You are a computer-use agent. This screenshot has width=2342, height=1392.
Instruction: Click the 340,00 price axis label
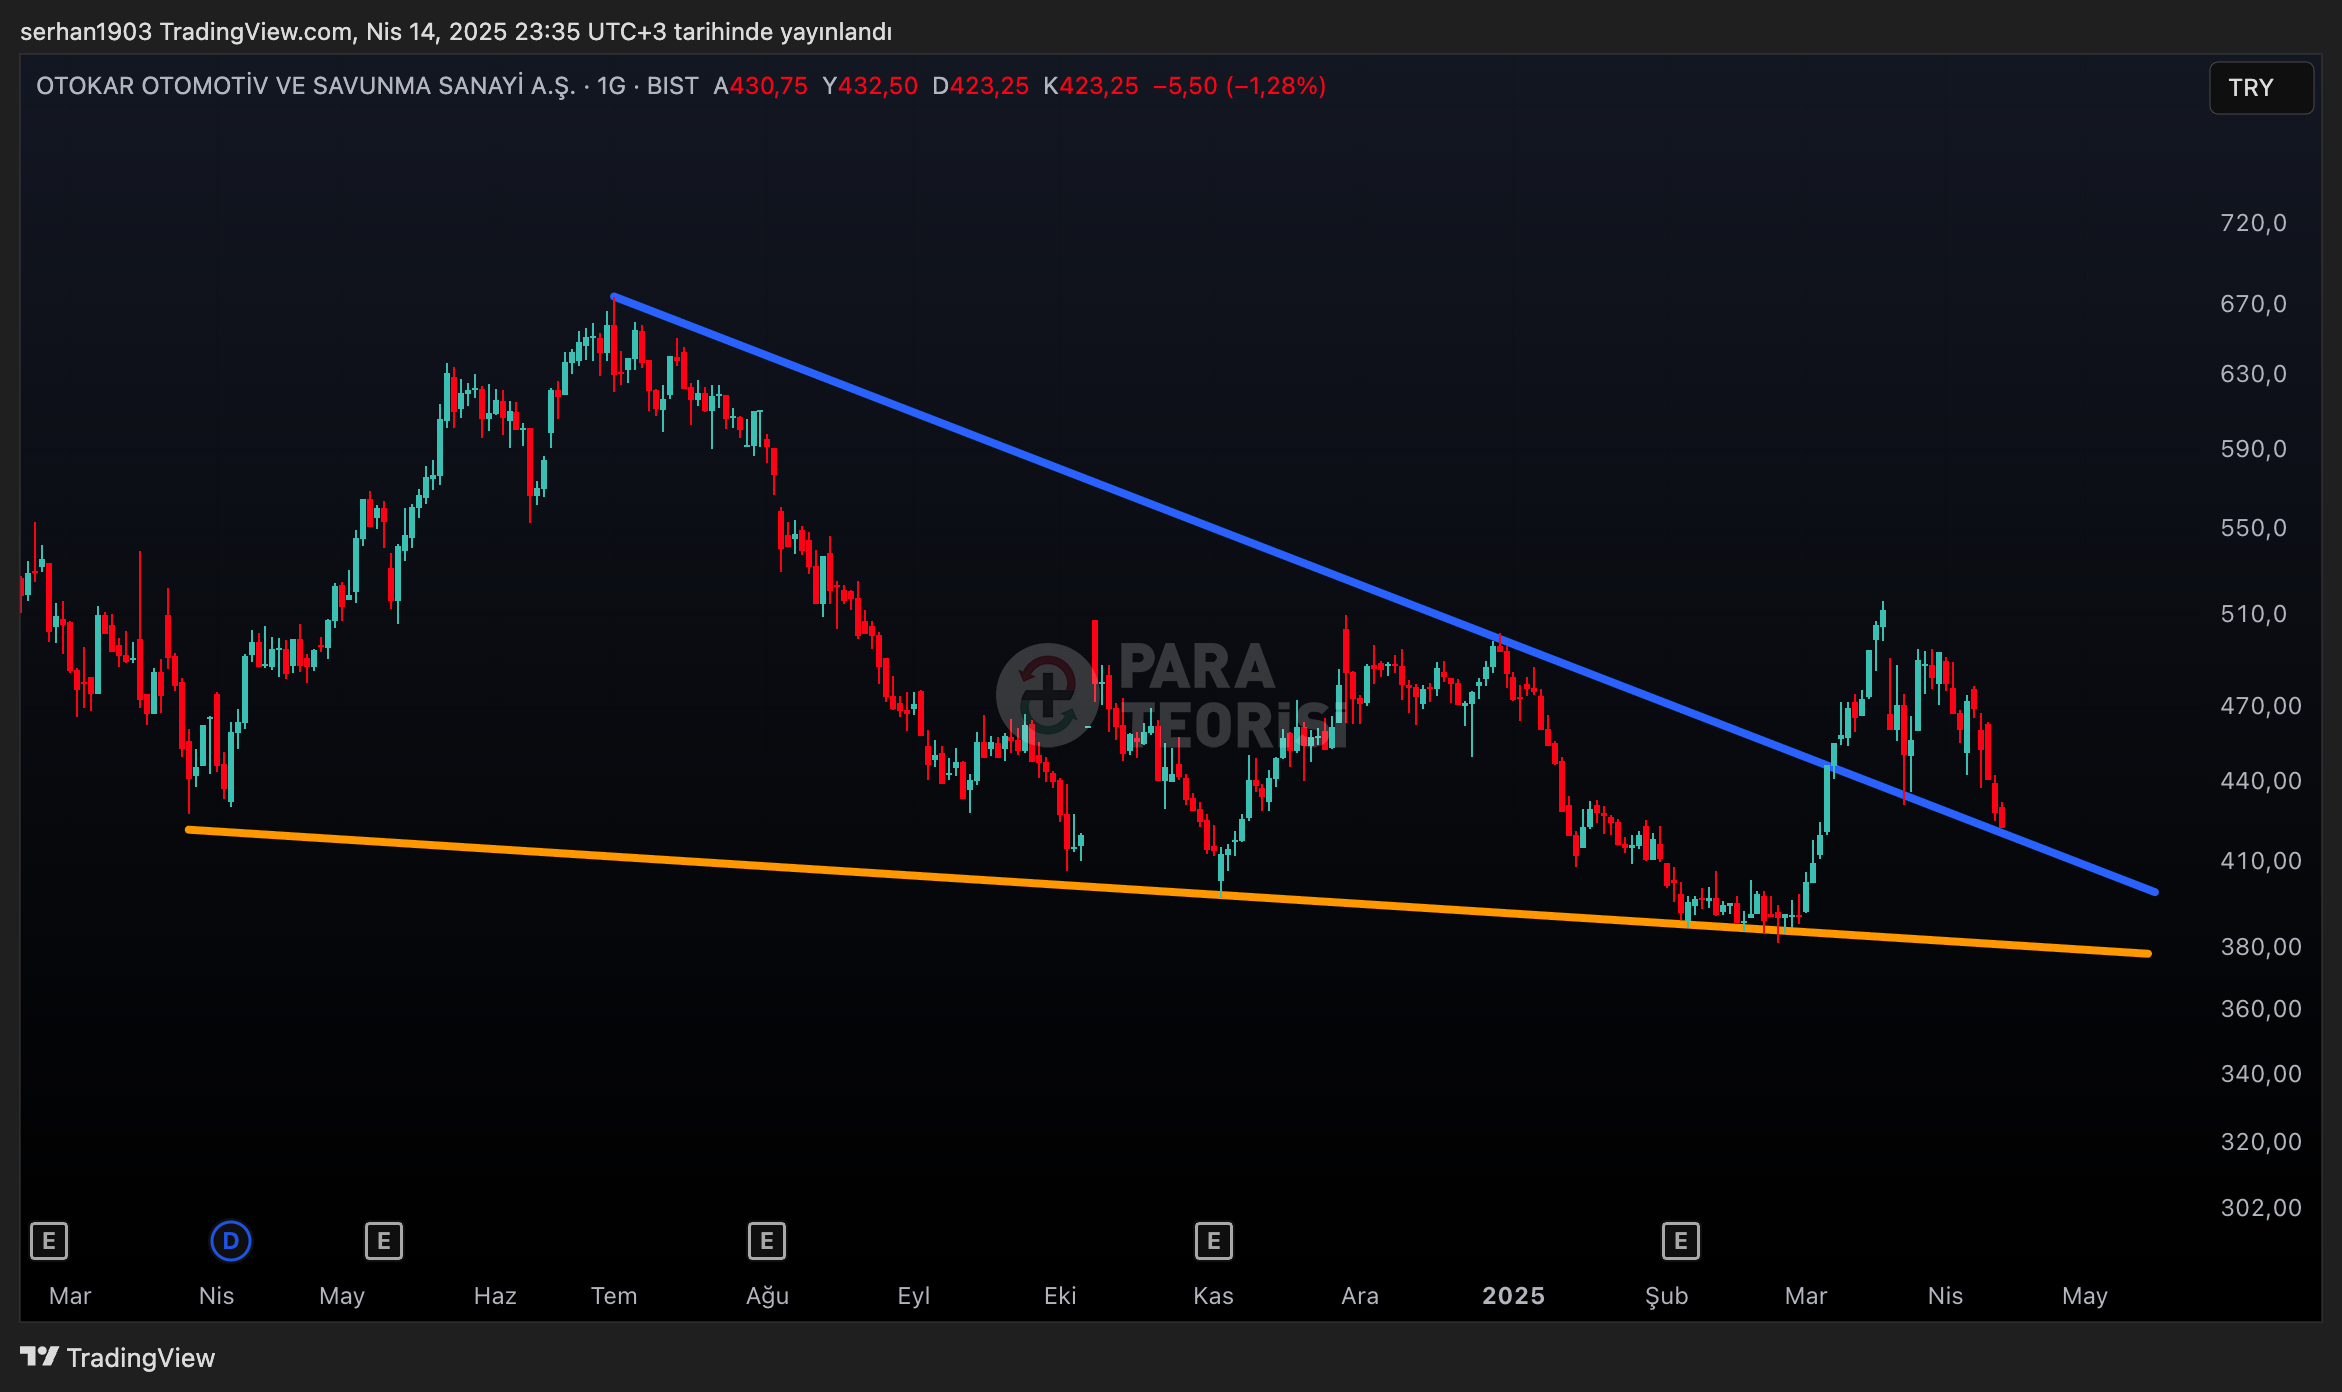click(2261, 1074)
